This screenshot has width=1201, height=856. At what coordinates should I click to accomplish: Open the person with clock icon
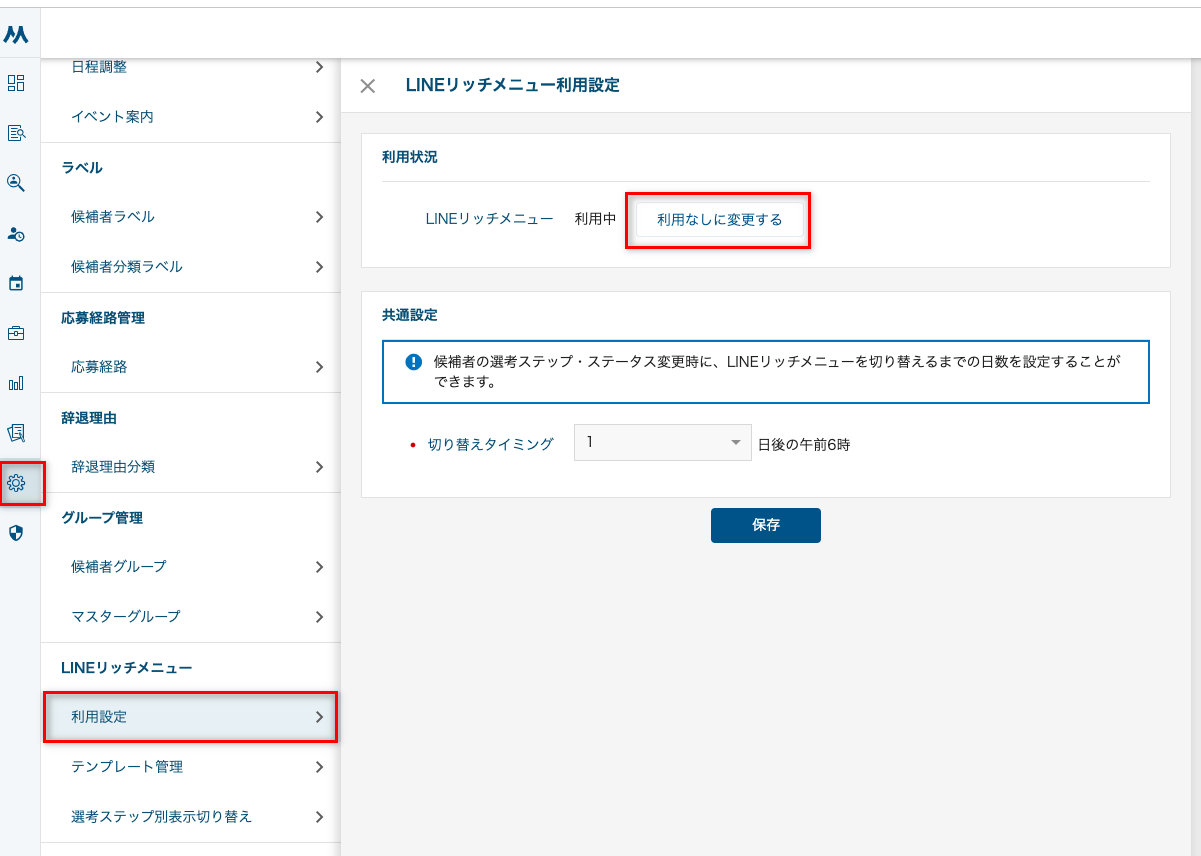(x=16, y=234)
